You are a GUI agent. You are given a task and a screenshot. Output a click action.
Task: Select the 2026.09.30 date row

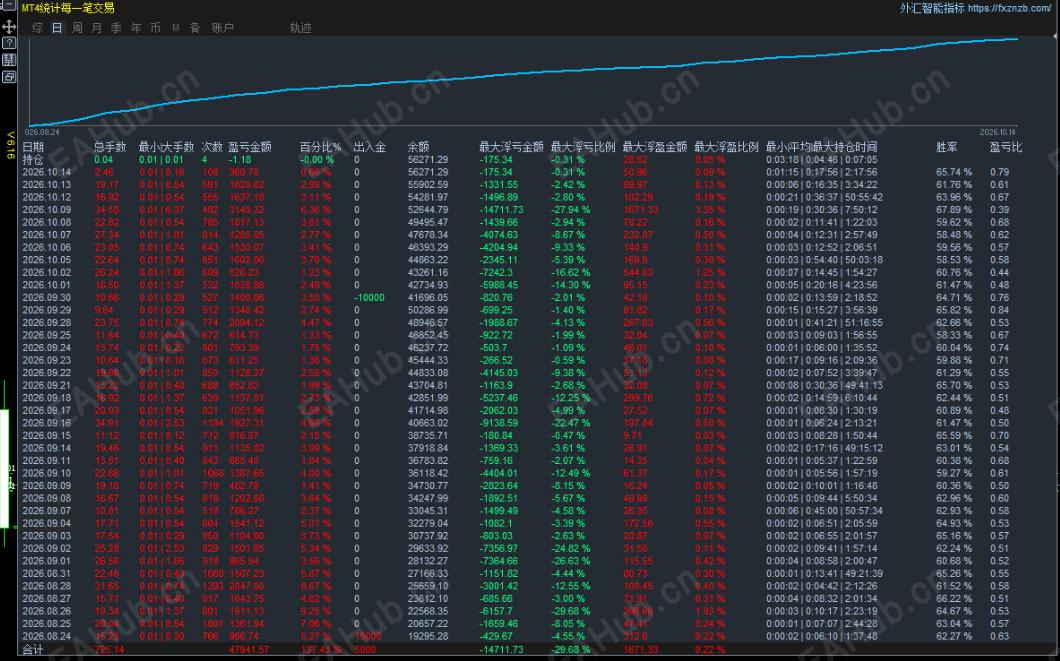click(x=47, y=297)
